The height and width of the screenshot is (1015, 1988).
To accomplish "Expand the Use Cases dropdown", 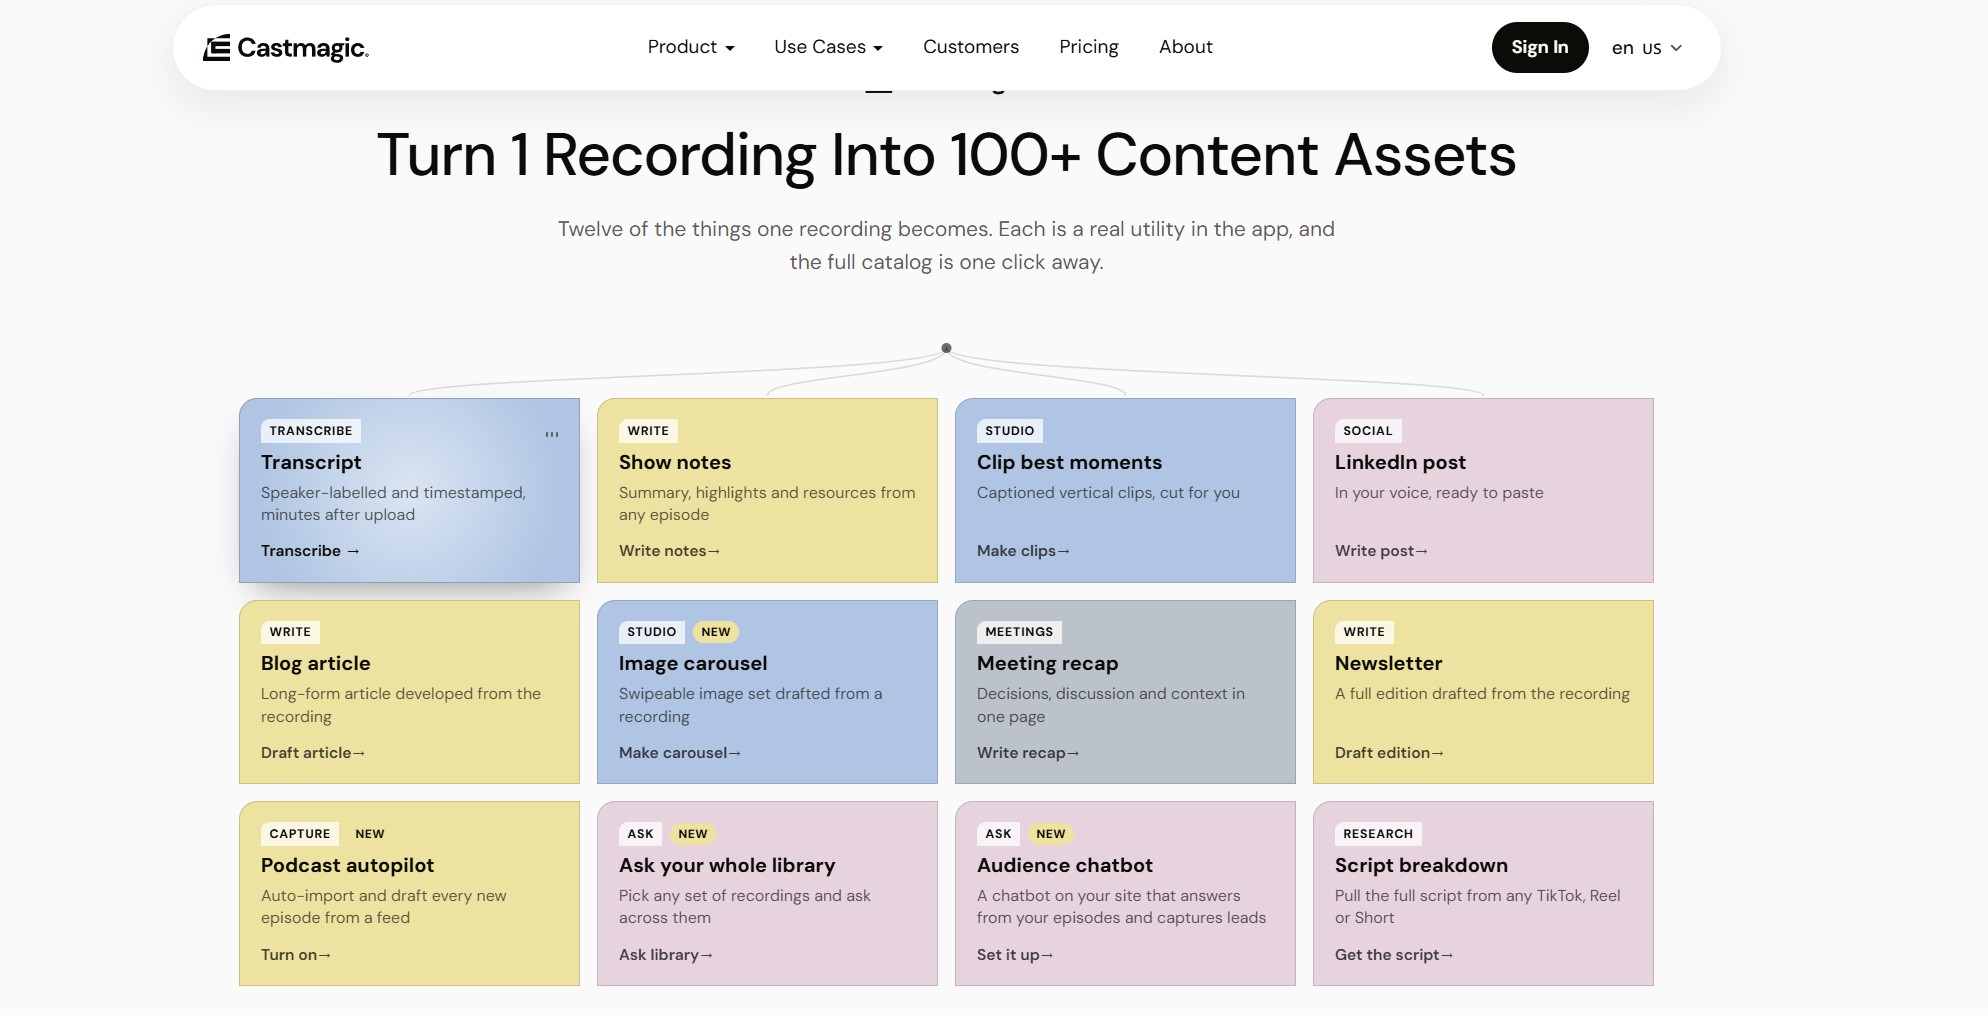I will pyautogui.click(x=828, y=47).
